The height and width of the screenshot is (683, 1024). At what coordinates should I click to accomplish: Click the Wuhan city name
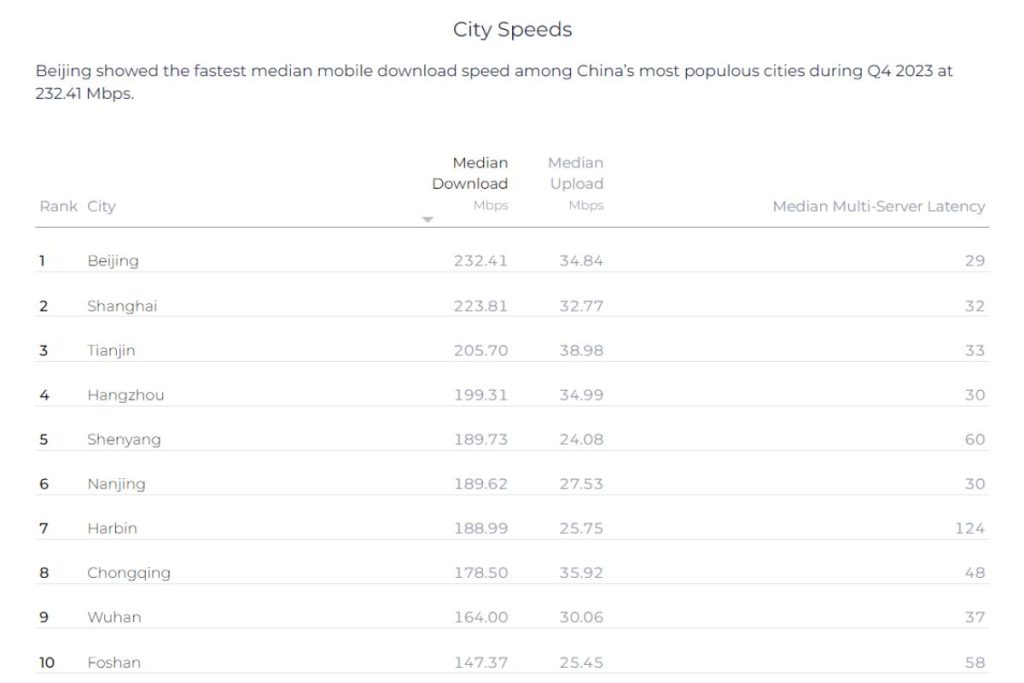[114, 617]
